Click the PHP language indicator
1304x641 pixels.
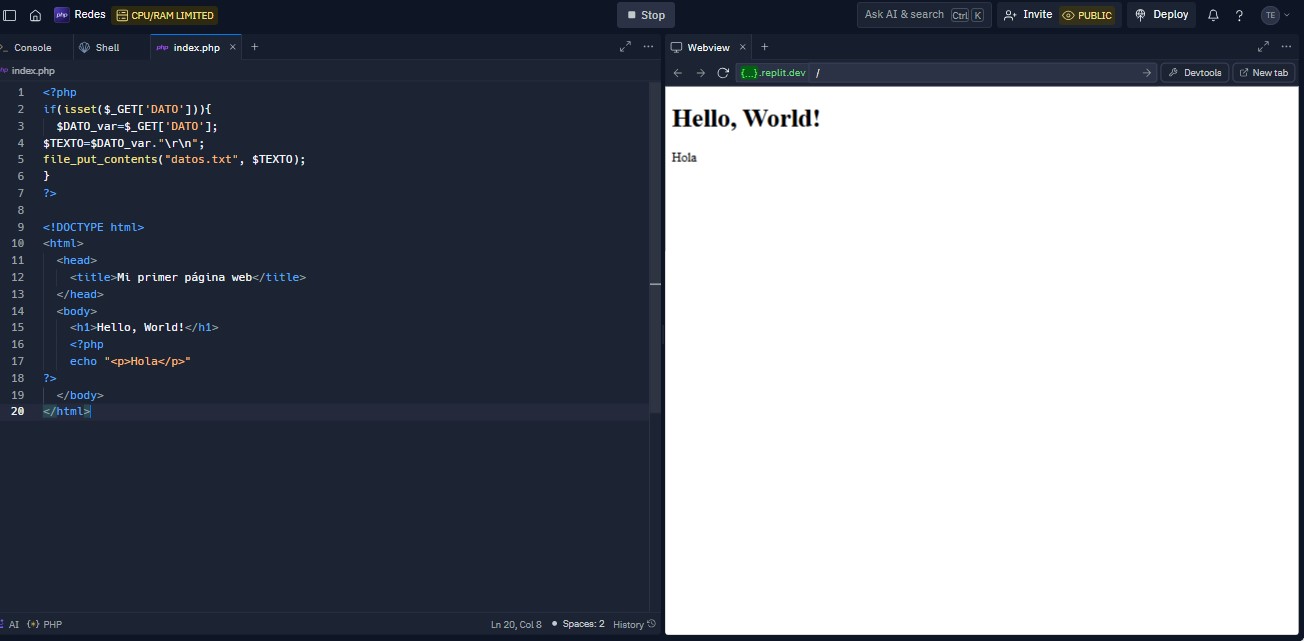(x=45, y=624)
